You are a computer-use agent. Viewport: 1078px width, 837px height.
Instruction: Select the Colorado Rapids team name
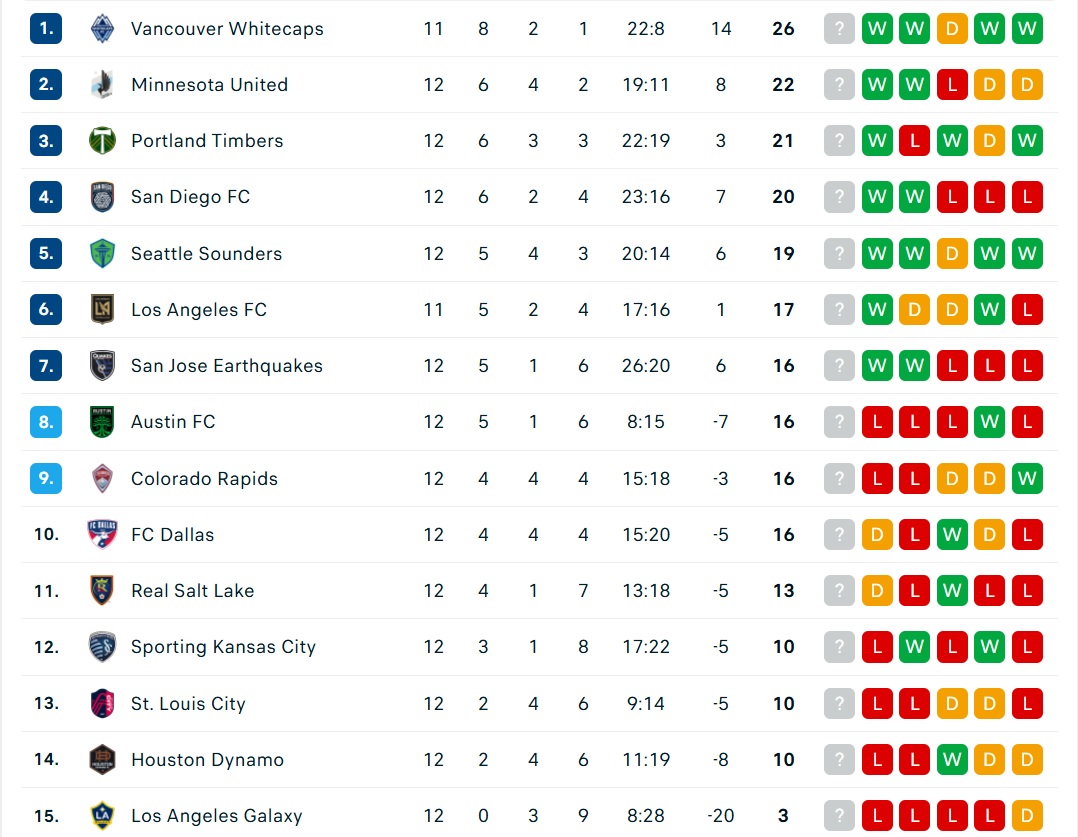pyautogui.click(x=204, y=479)
